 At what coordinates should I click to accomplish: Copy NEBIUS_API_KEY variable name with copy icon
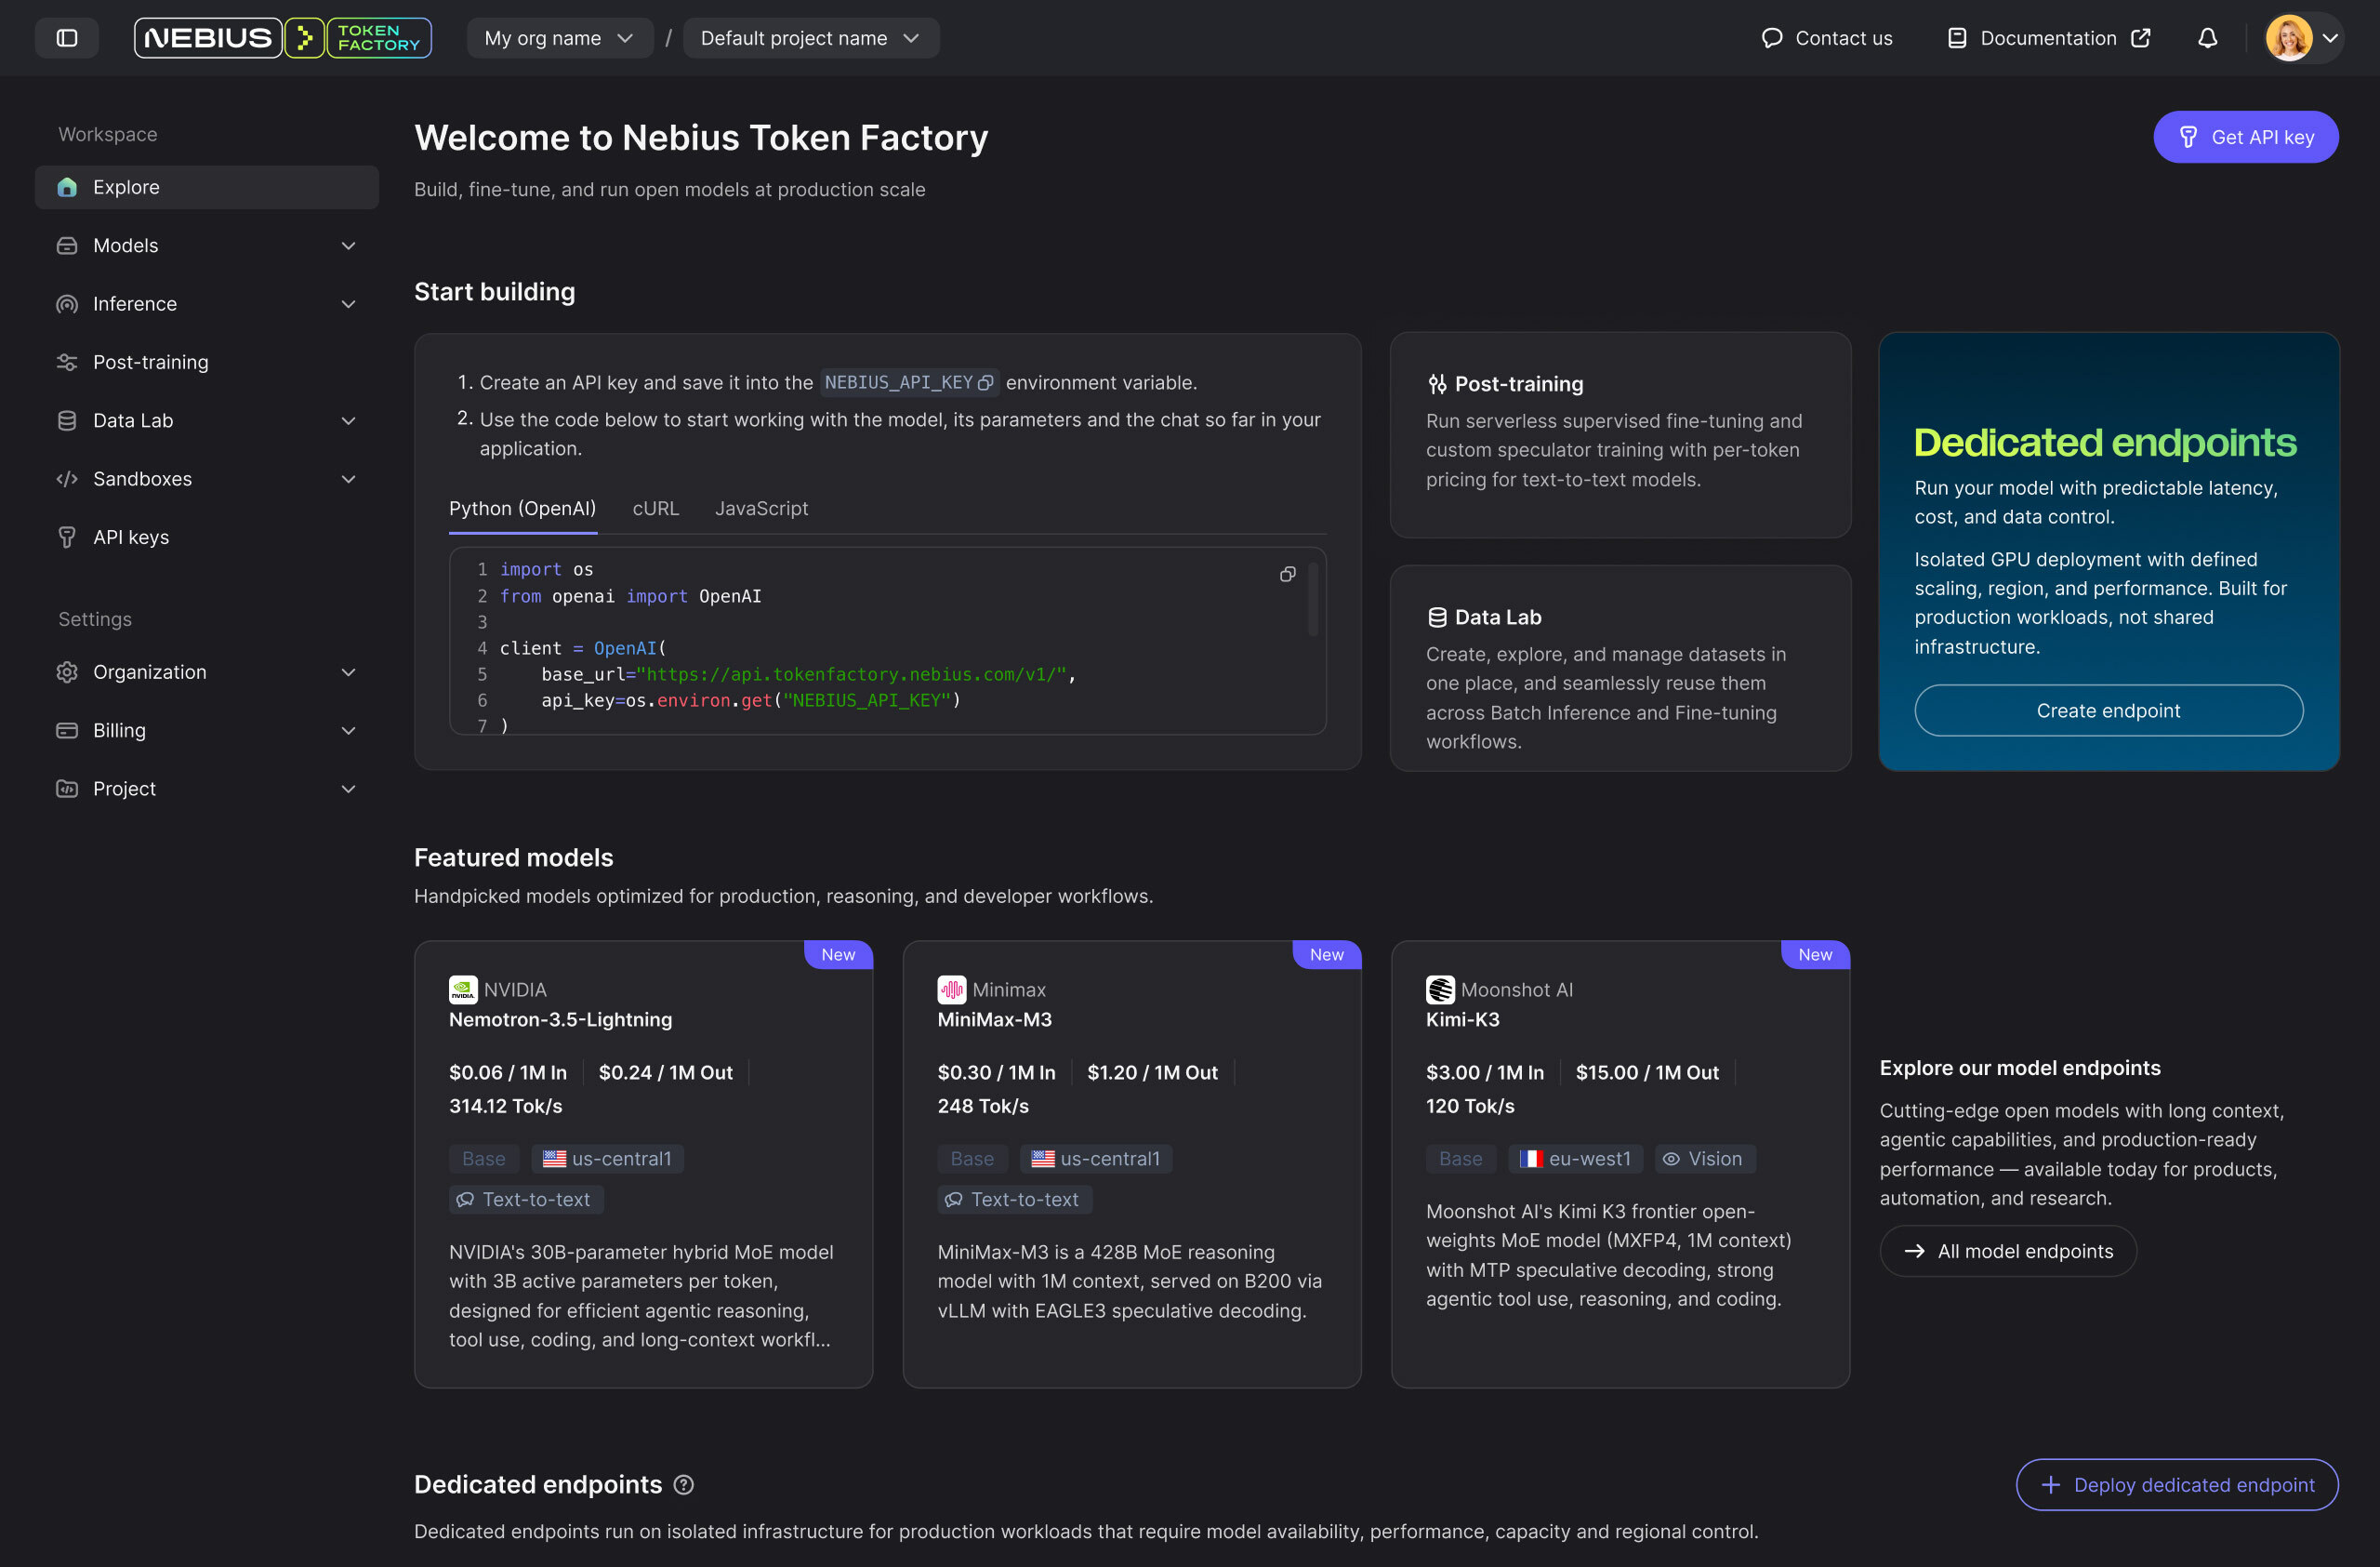pyautogui.click(x=985, y=383)
